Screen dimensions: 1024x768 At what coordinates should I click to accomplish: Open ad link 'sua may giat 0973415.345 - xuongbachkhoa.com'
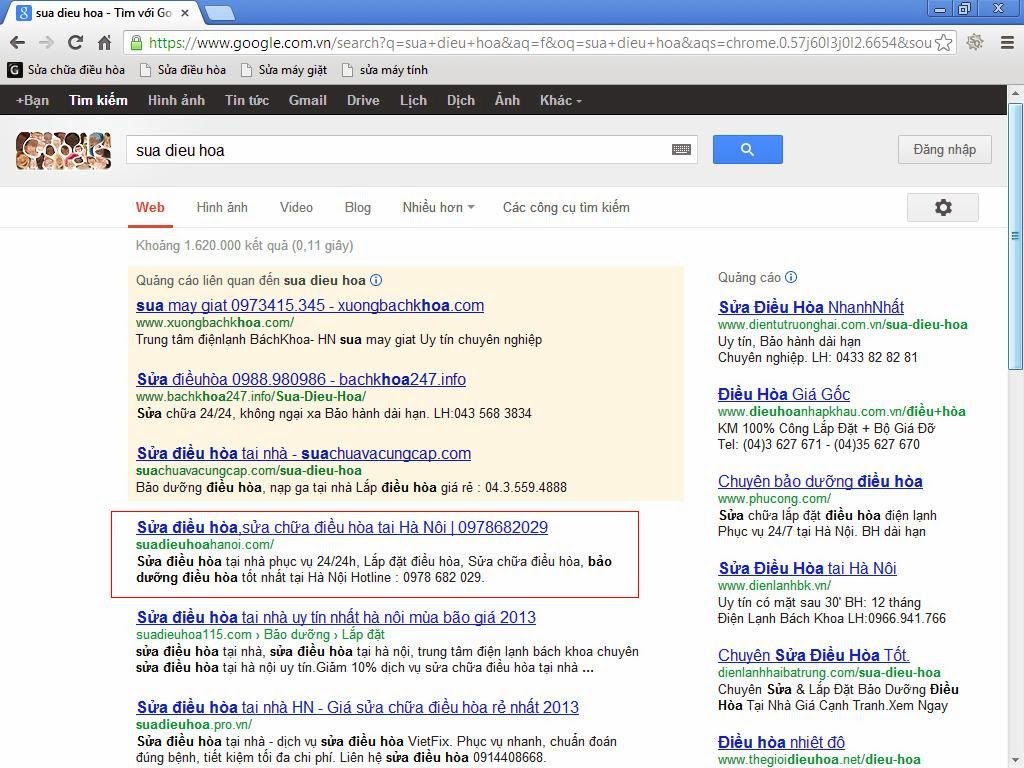[x=310, y=306]
